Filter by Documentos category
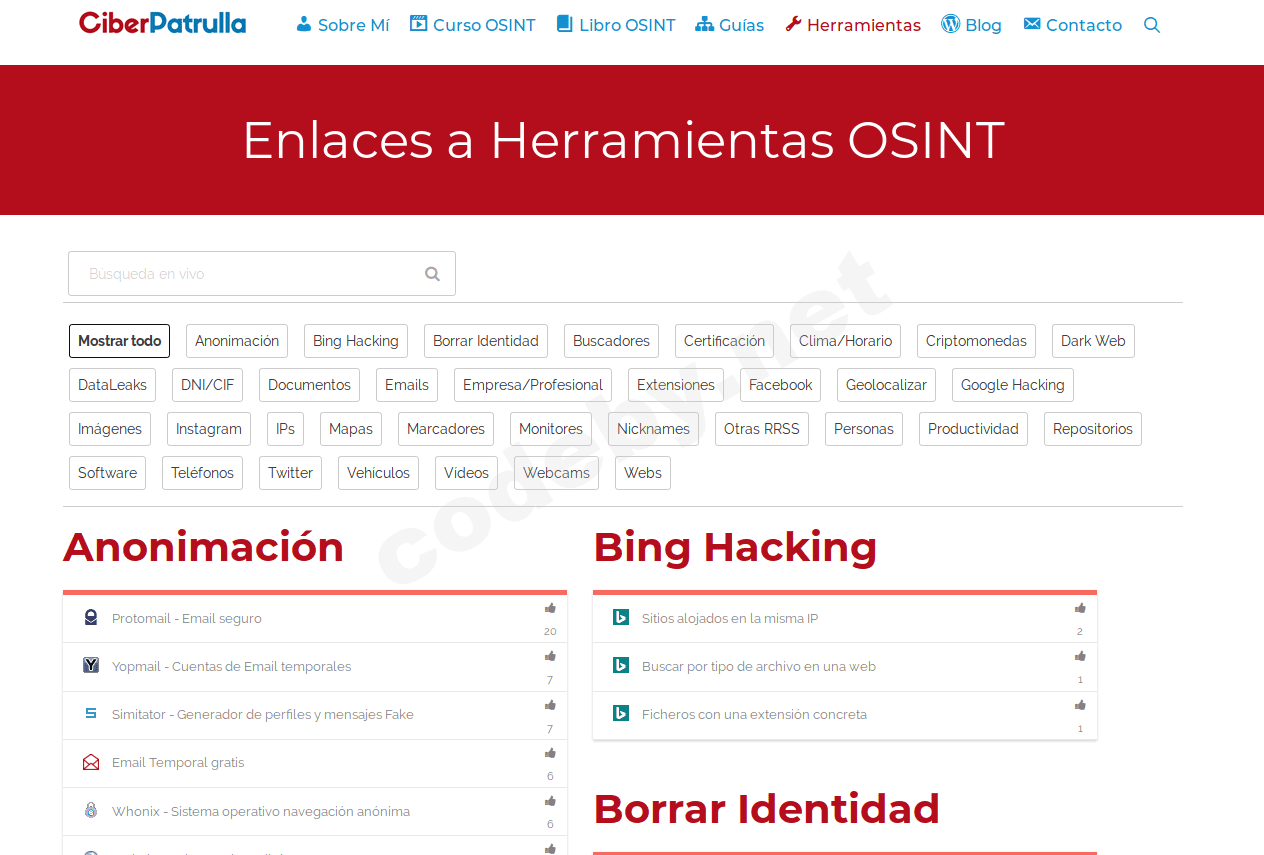This screenshot has height=855, width=1264. [x=309, y=385]
